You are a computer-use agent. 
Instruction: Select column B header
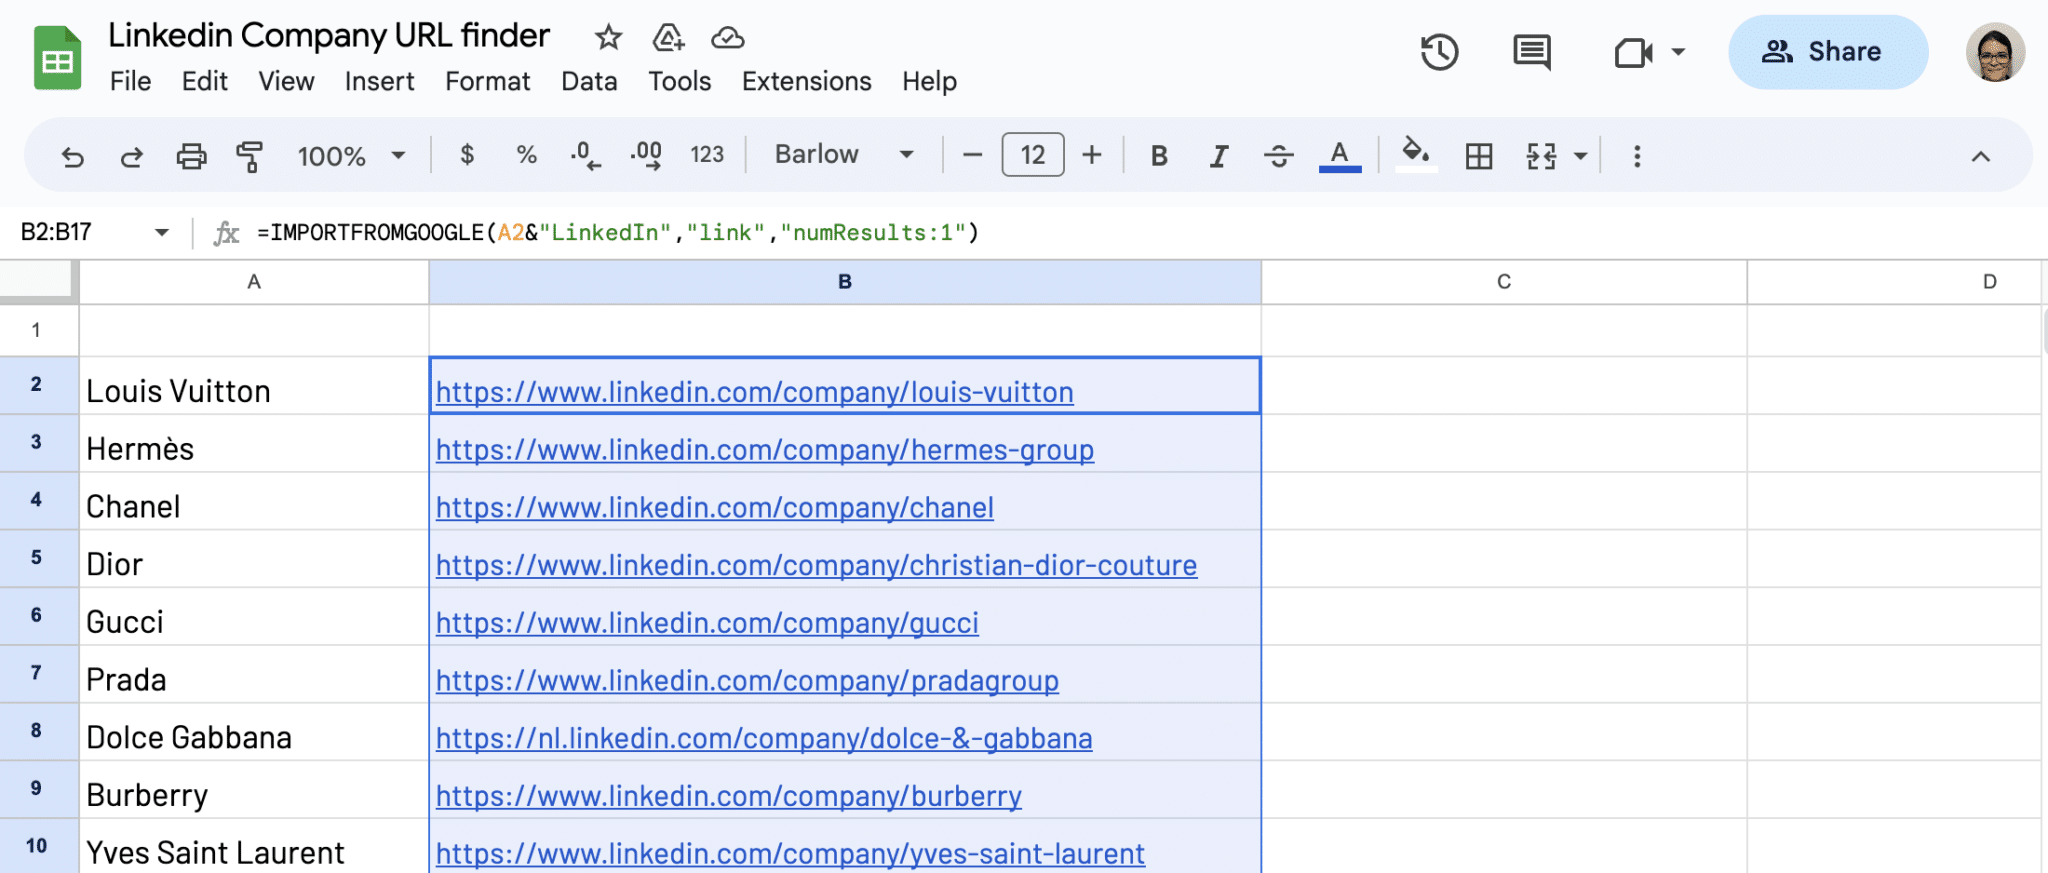(x=845, y=282)
